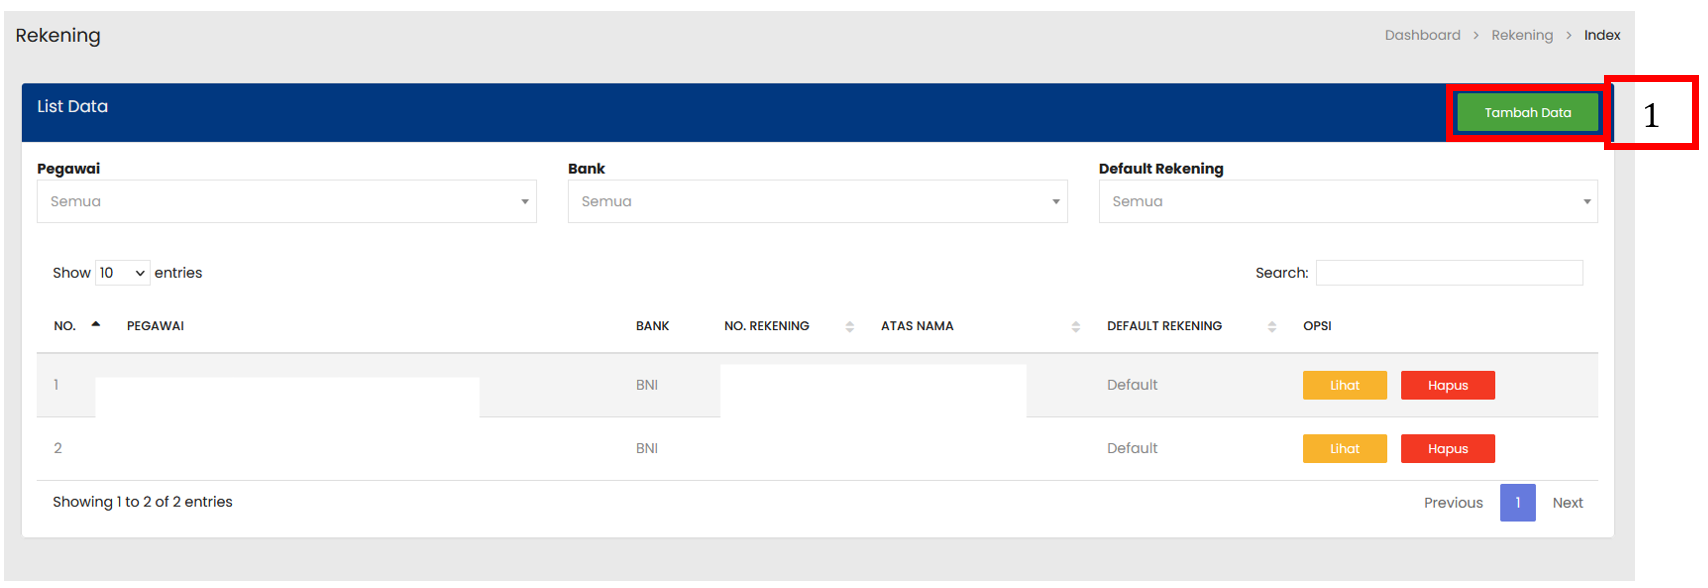
Task: Expand the Bank filter dropdown
Action: click(x=817, y=202)
